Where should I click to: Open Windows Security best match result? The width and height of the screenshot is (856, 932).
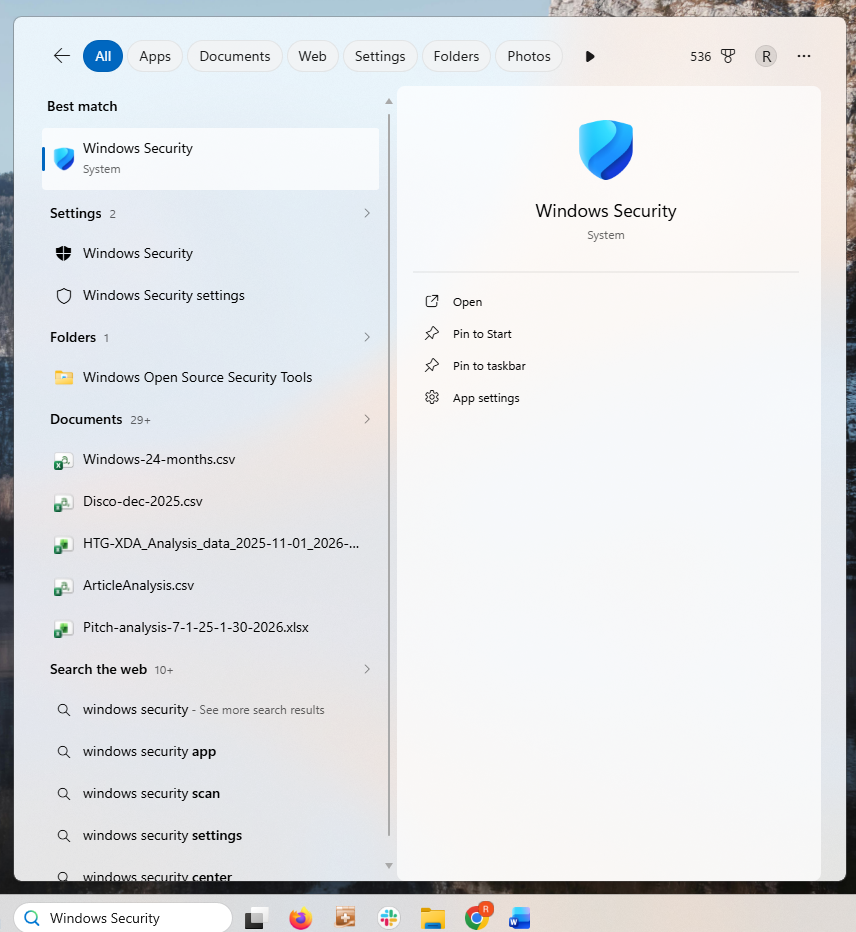(210, 159)
